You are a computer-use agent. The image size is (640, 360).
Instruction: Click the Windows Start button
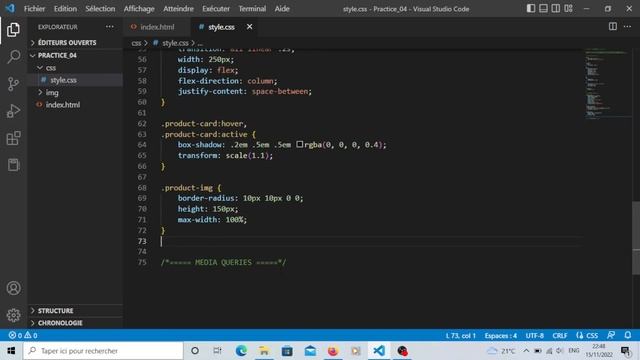click(x=11, y=351)
